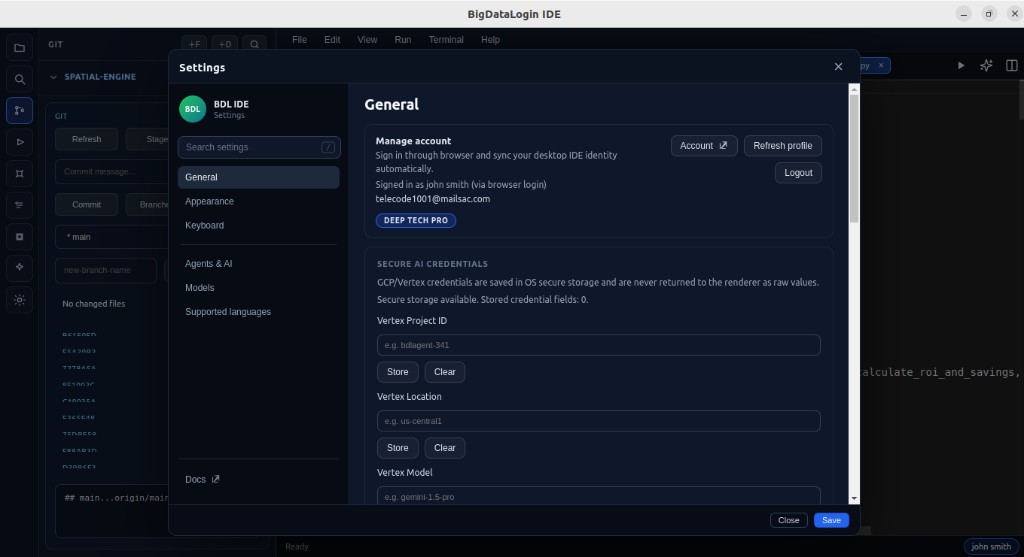Viewport: 1024px width, 557px height.
Task: Collapse the SPATIAL-ENGINE tree section
Action: point(54,77)
